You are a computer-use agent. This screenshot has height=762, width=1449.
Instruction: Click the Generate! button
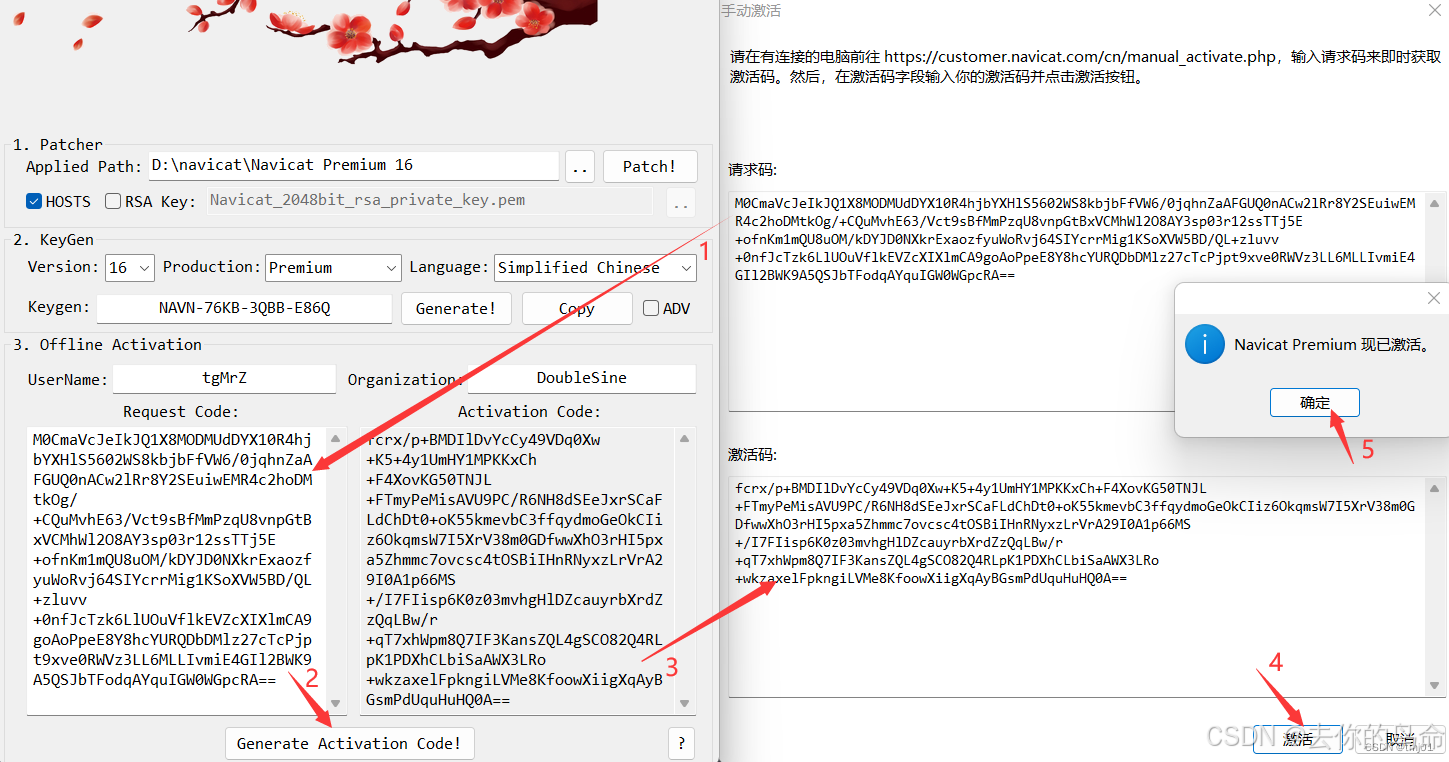[456, 308]
